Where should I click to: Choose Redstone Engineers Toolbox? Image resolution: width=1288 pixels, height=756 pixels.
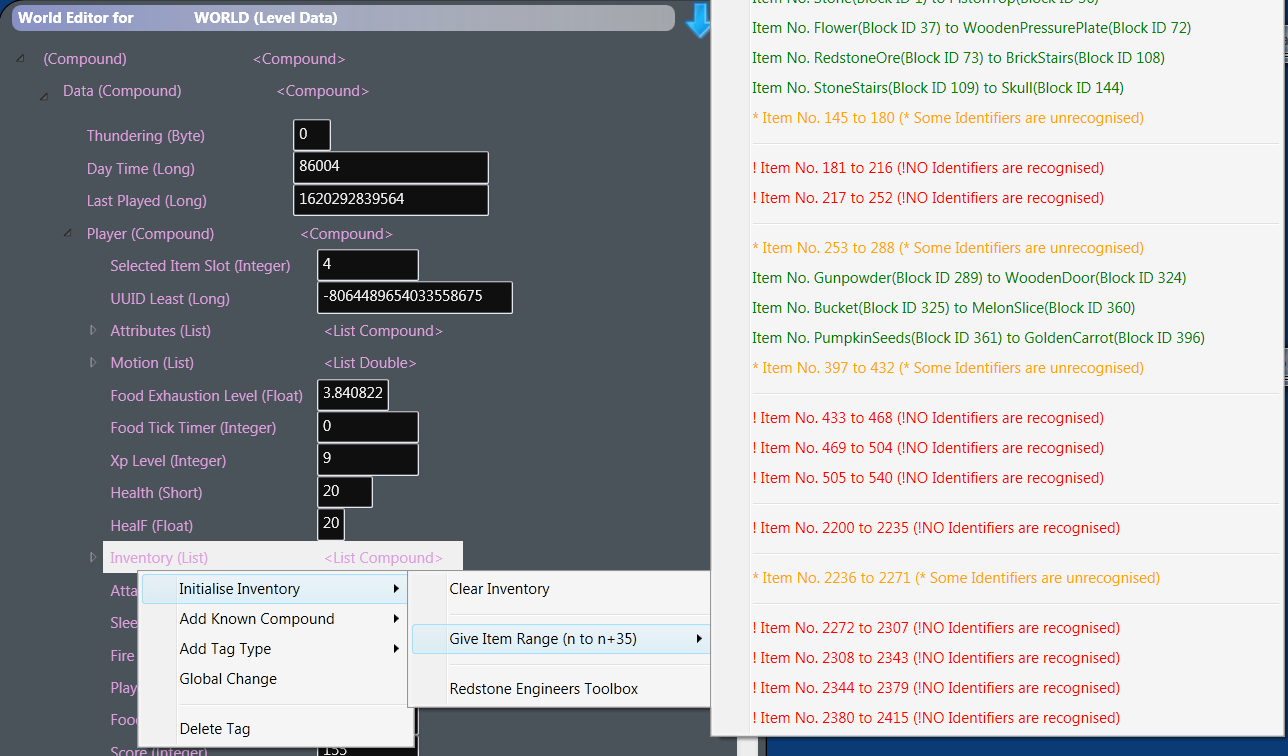(x=543, y=689)
